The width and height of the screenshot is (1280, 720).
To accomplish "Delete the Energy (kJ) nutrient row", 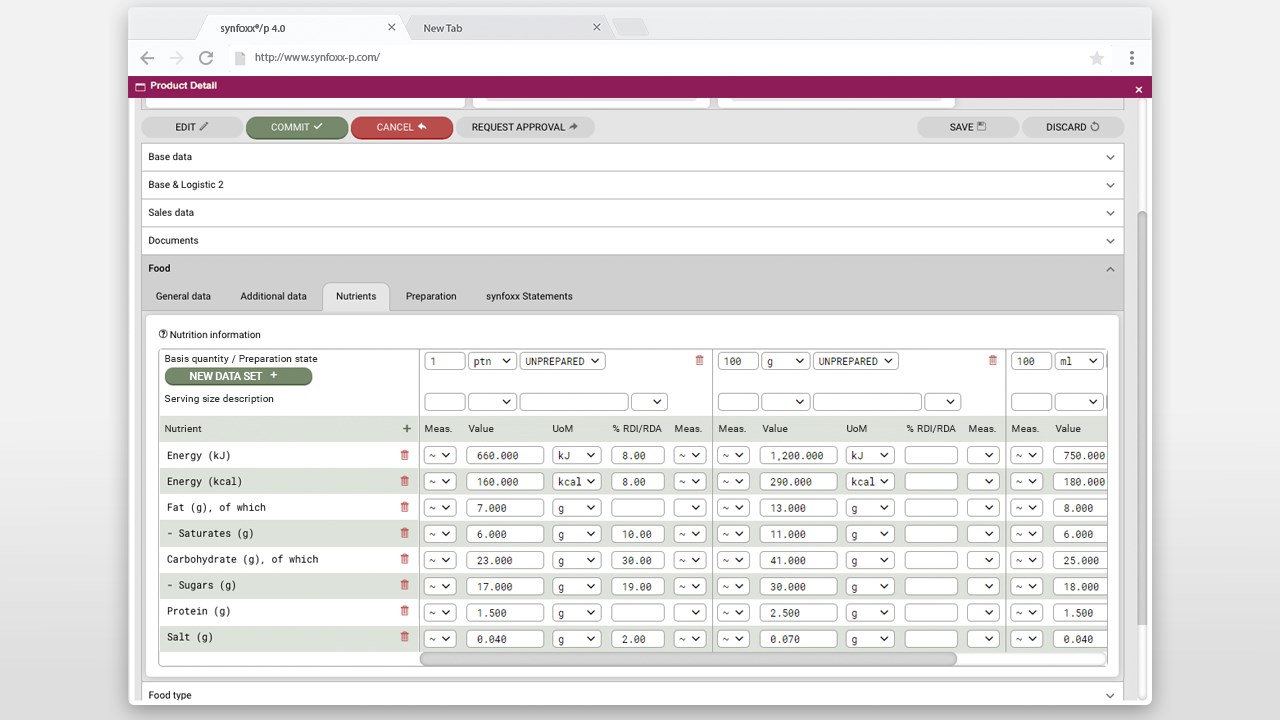I will [x=405, y=455].
